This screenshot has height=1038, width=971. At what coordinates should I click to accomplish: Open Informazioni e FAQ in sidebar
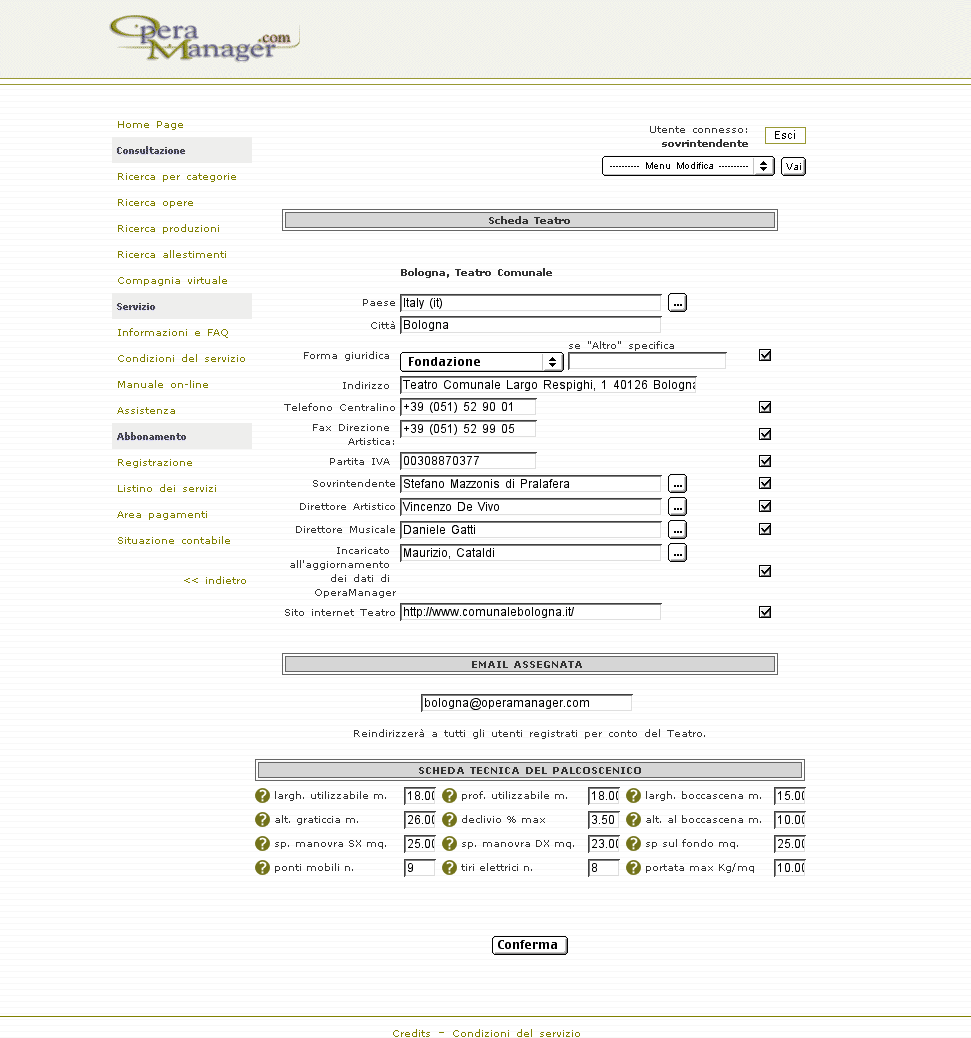tap(173, 333)
